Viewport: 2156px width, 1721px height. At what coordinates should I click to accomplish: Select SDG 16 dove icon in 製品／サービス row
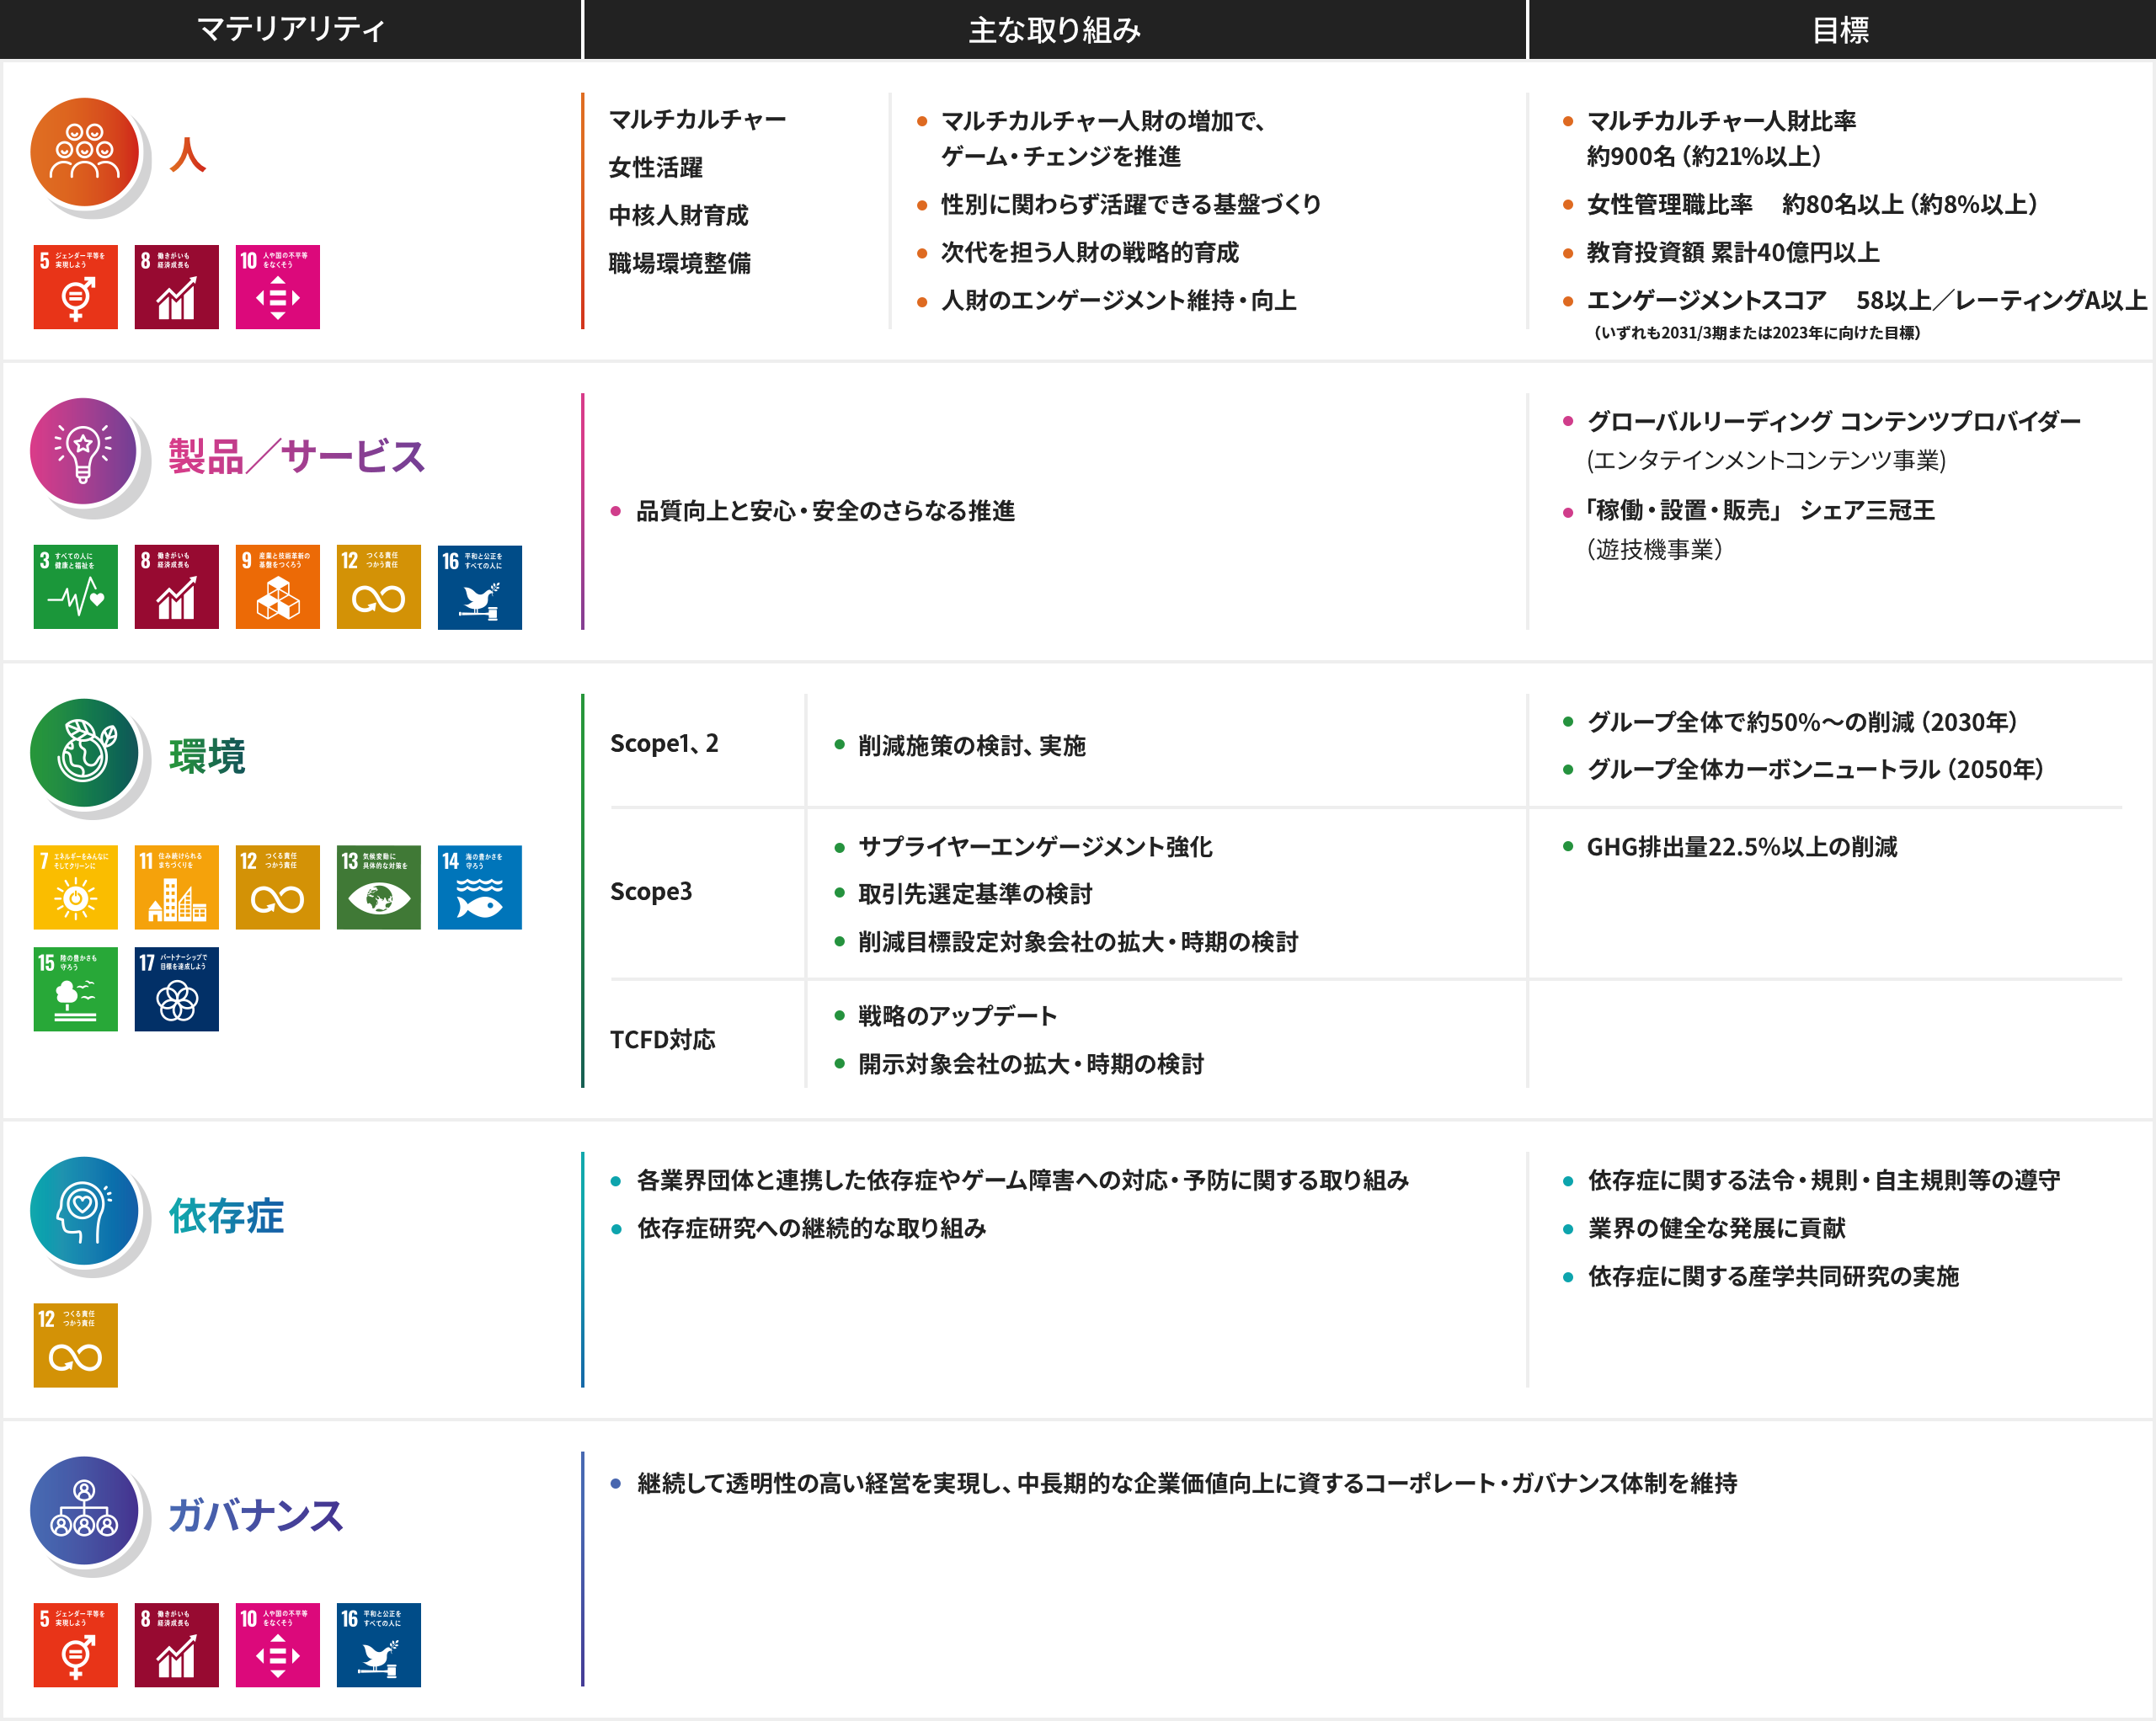480,587
